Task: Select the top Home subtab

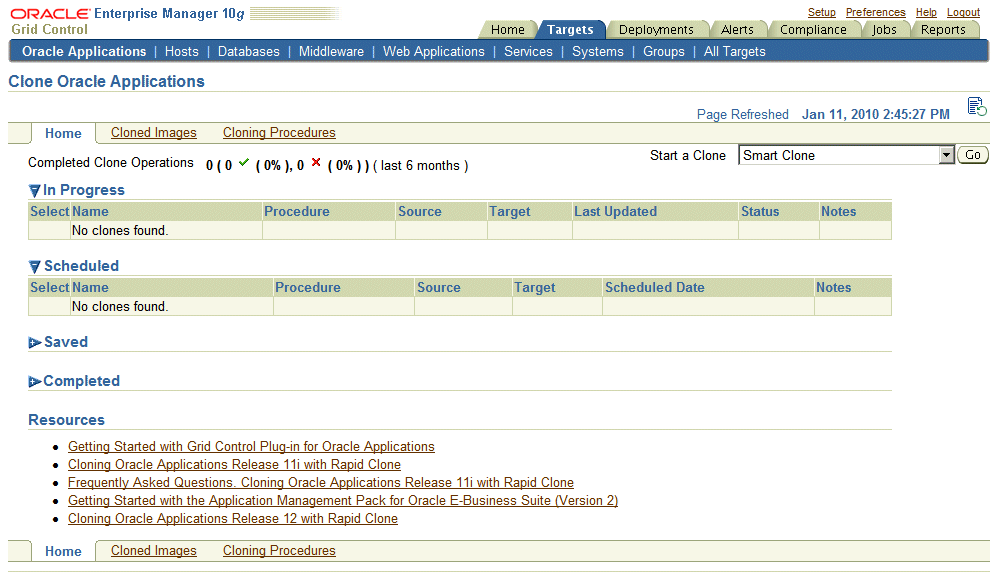Action: tap(63, 133)
